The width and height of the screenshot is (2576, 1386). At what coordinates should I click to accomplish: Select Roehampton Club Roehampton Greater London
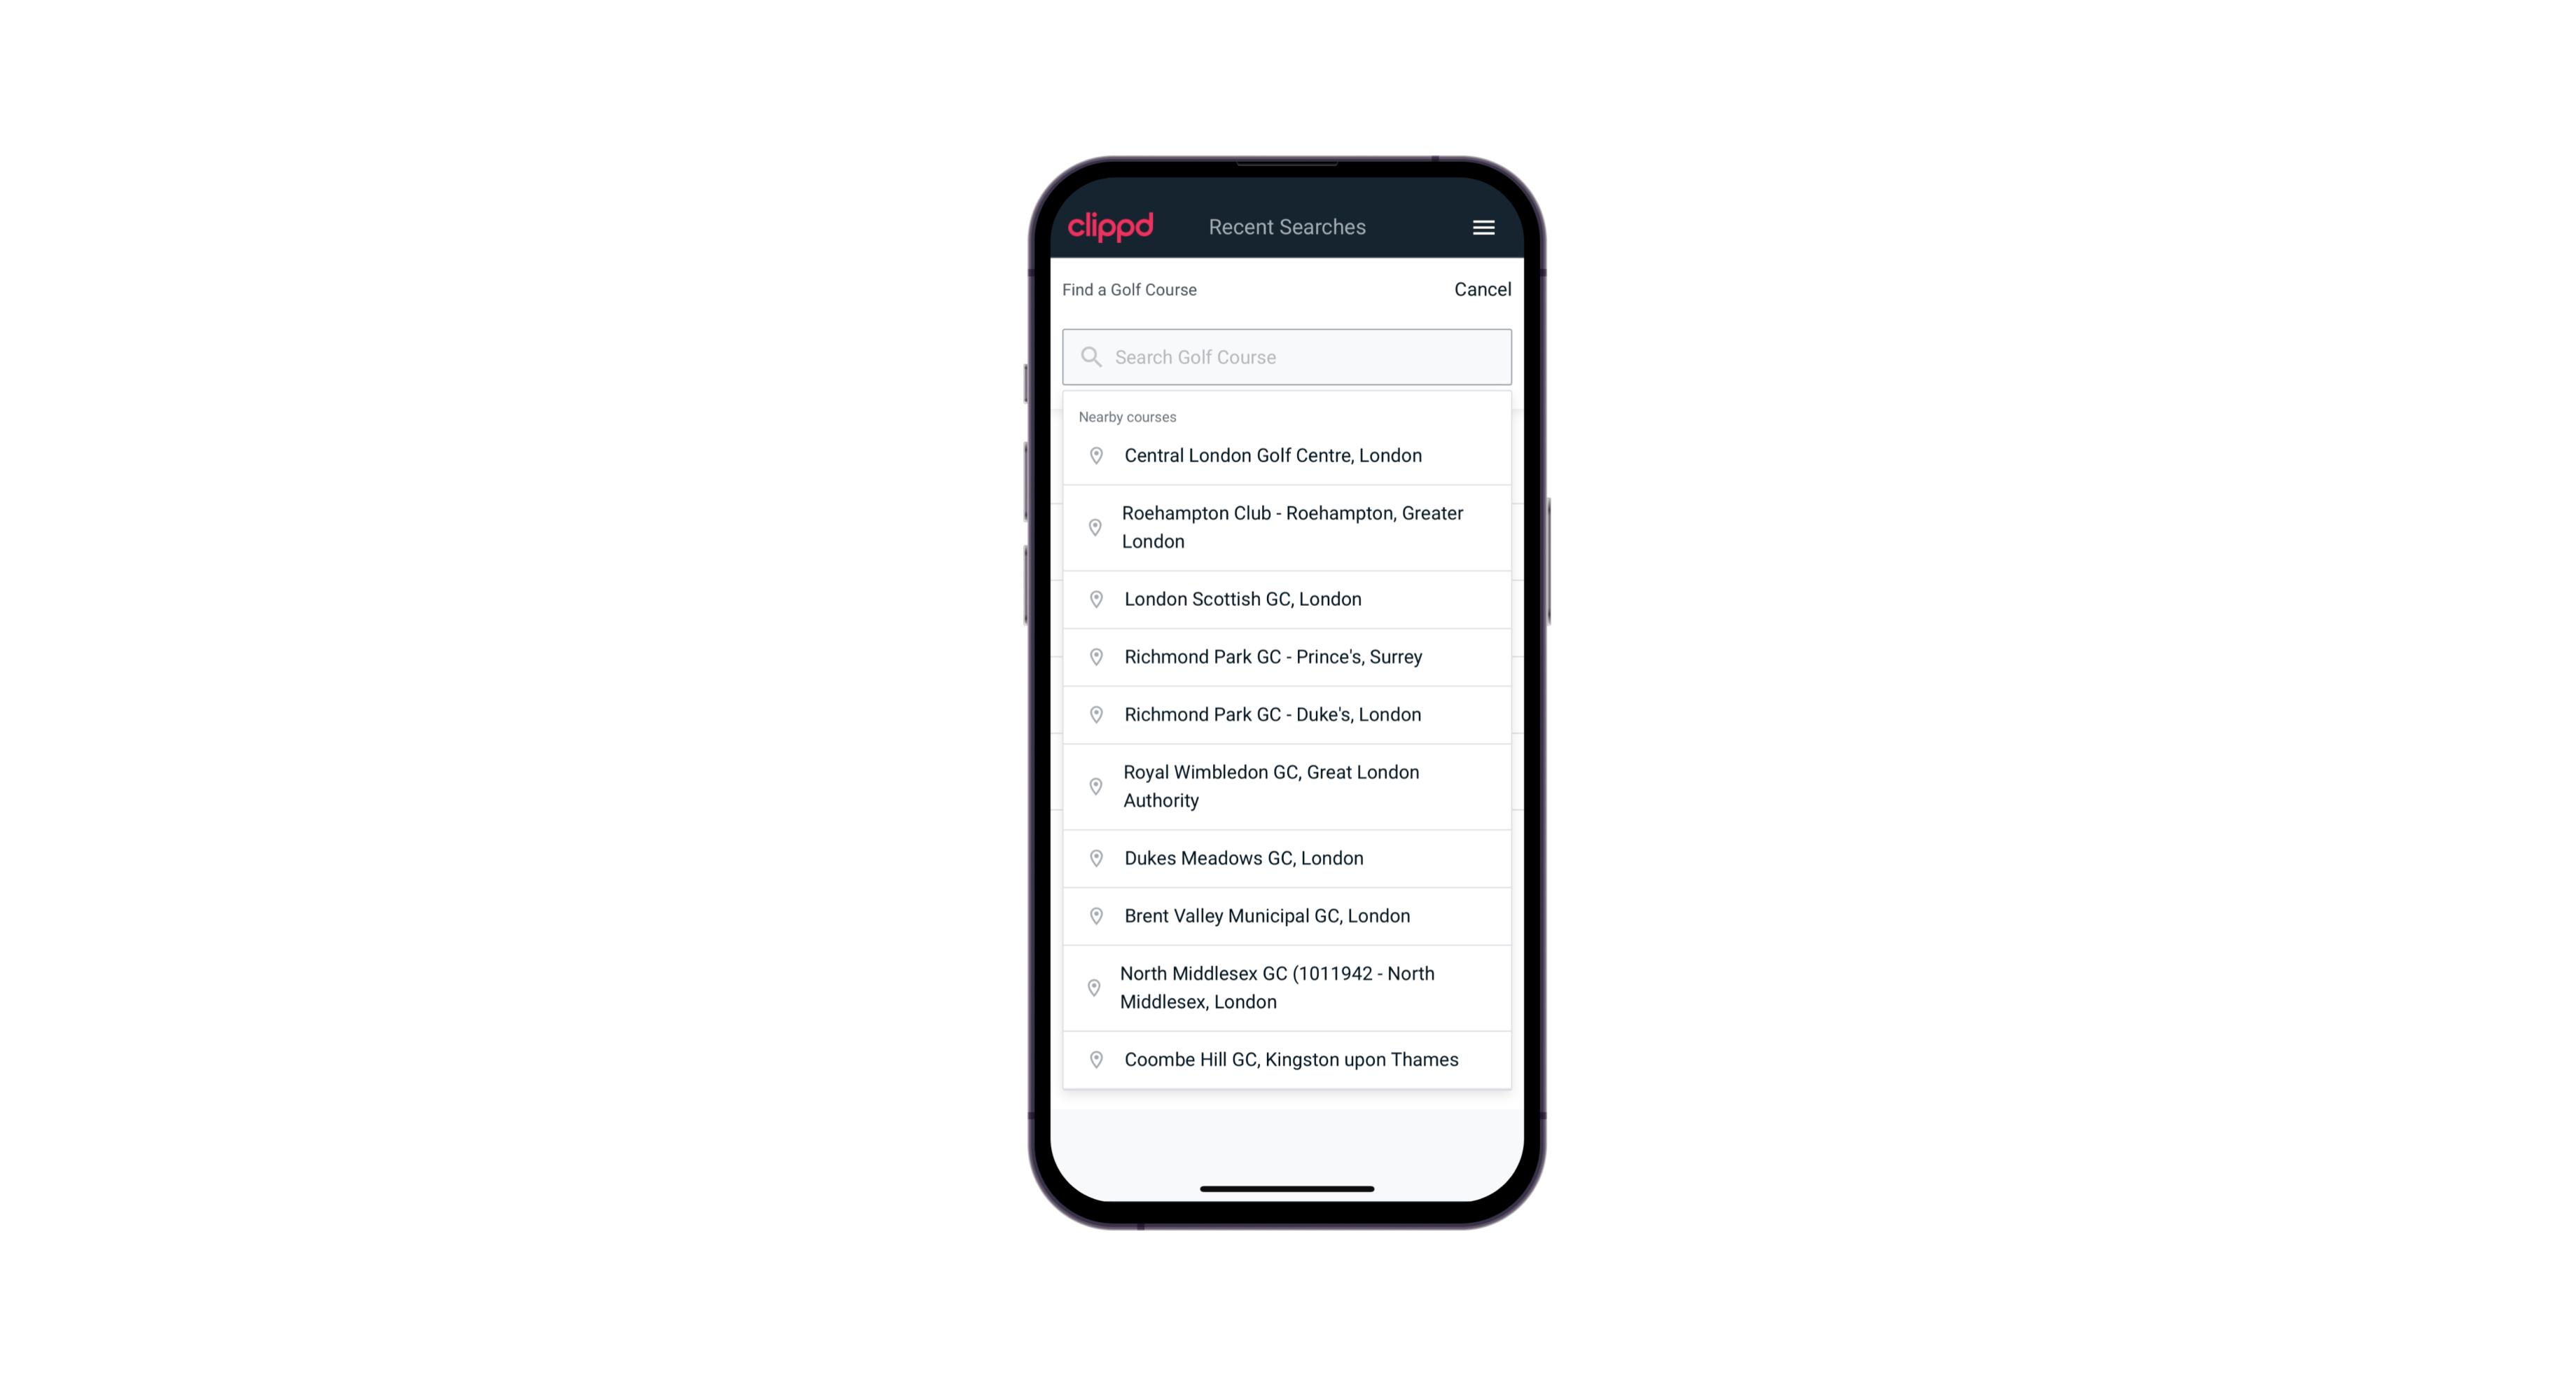click(x=1288, y=527)
